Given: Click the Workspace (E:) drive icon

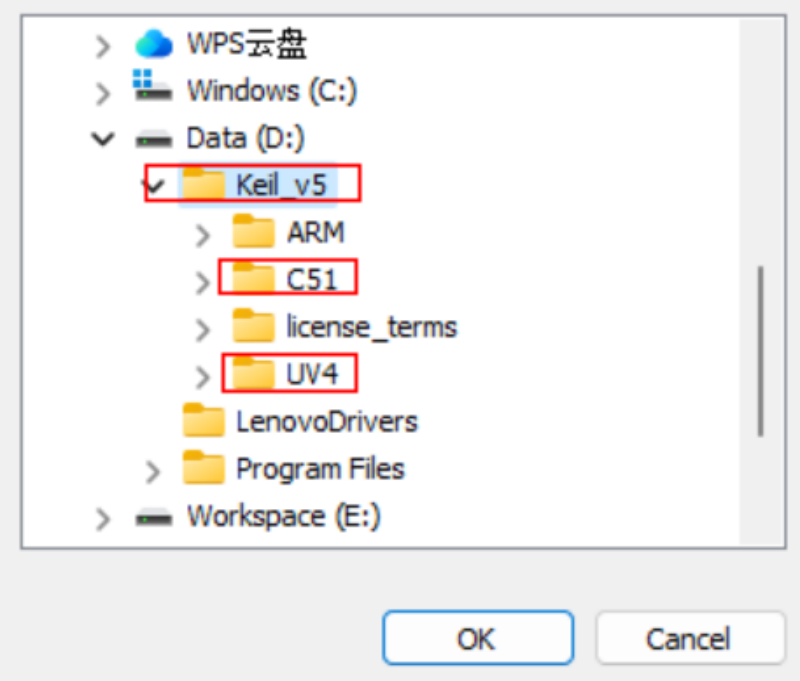Looking at the screenshot, I should (x=154, y=517).
